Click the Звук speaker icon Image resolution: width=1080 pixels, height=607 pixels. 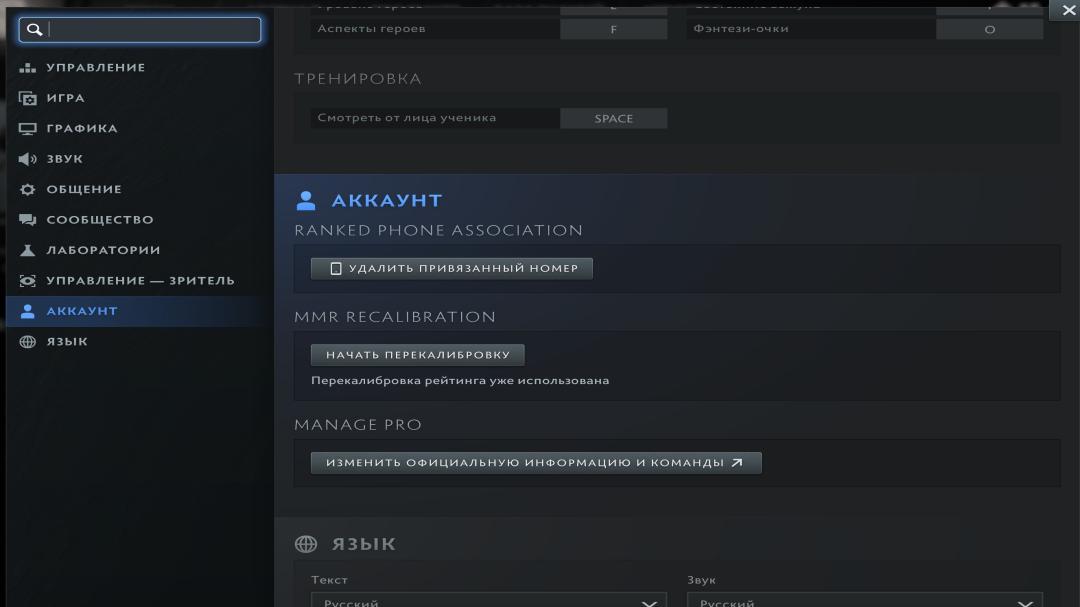point(28,158)
